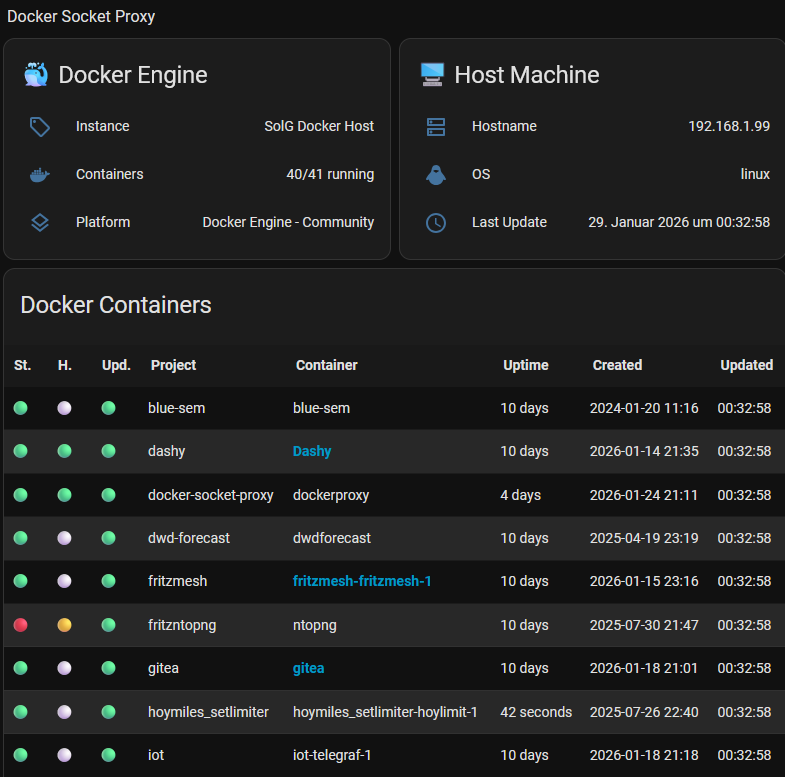Open the gitea container link
Image resolution: width=785 pixels, height=777 pixels.
tap(308, 668)
